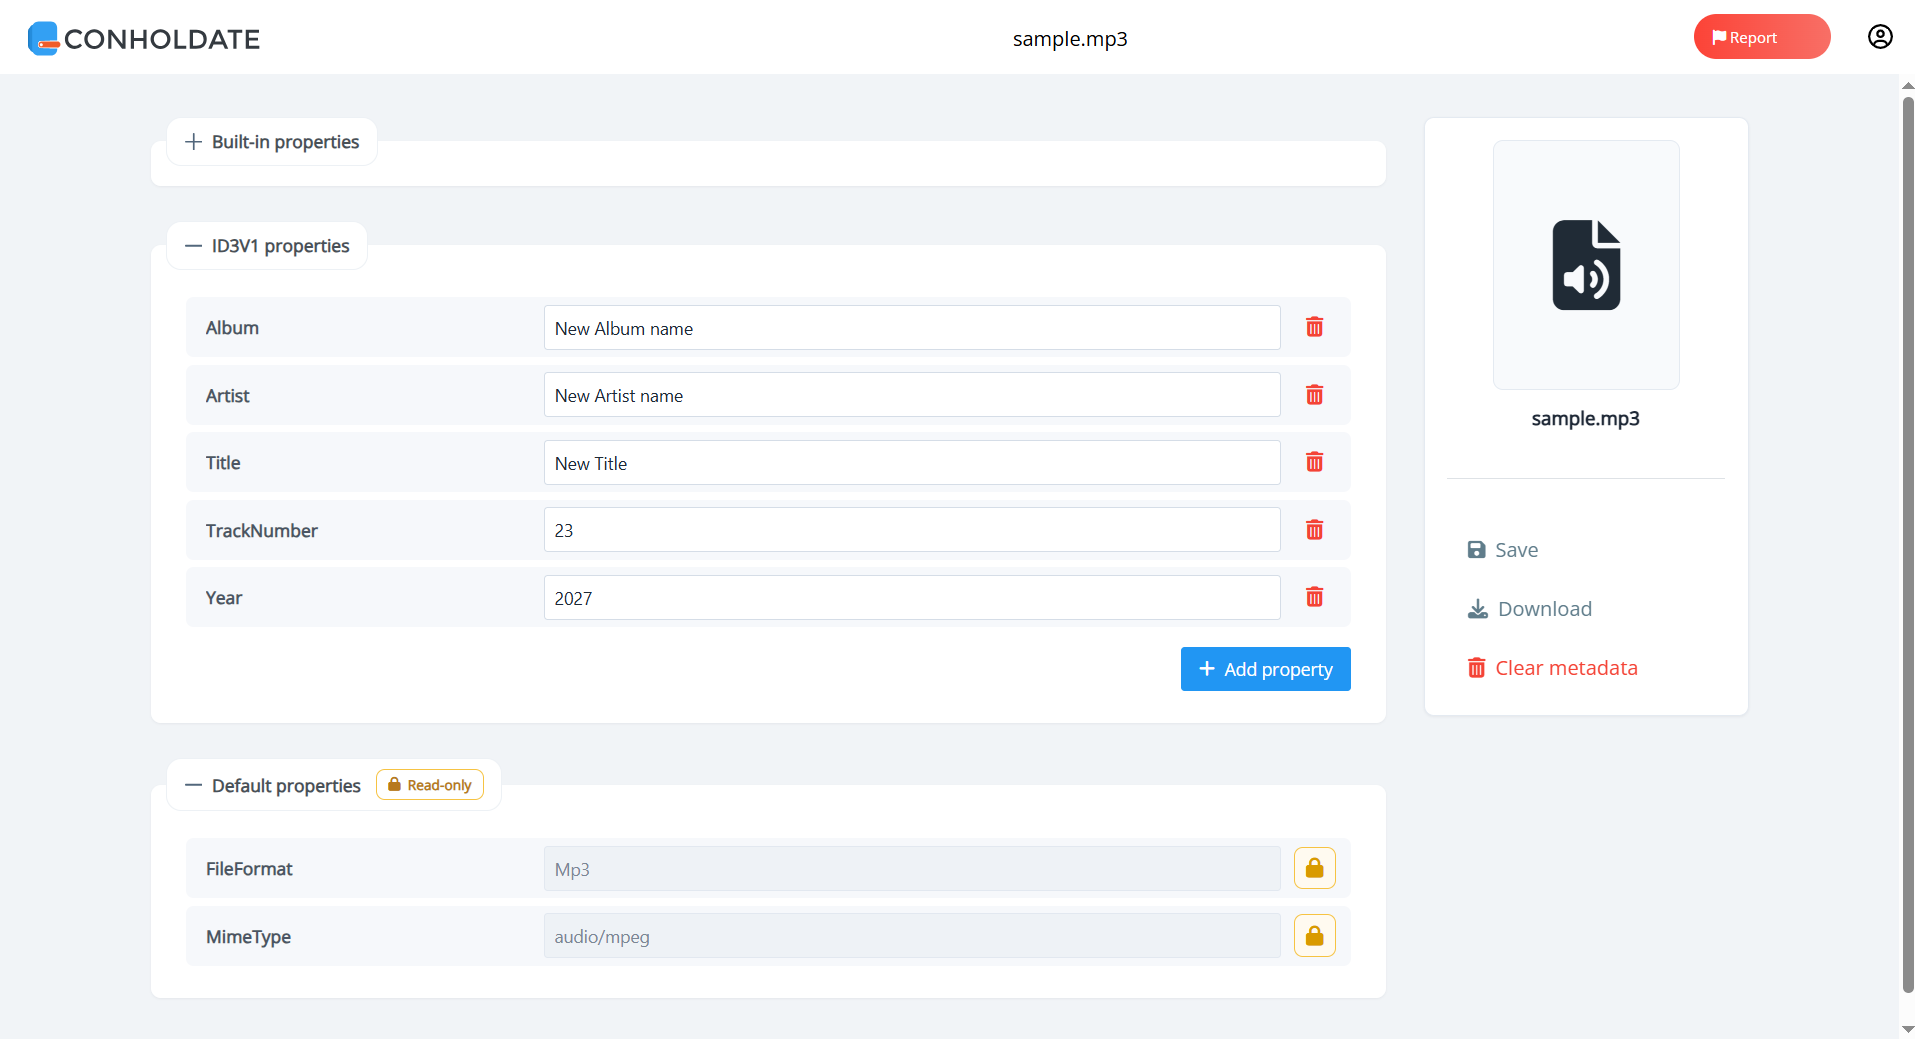Click the Conholdate logo

click(144, 38)
